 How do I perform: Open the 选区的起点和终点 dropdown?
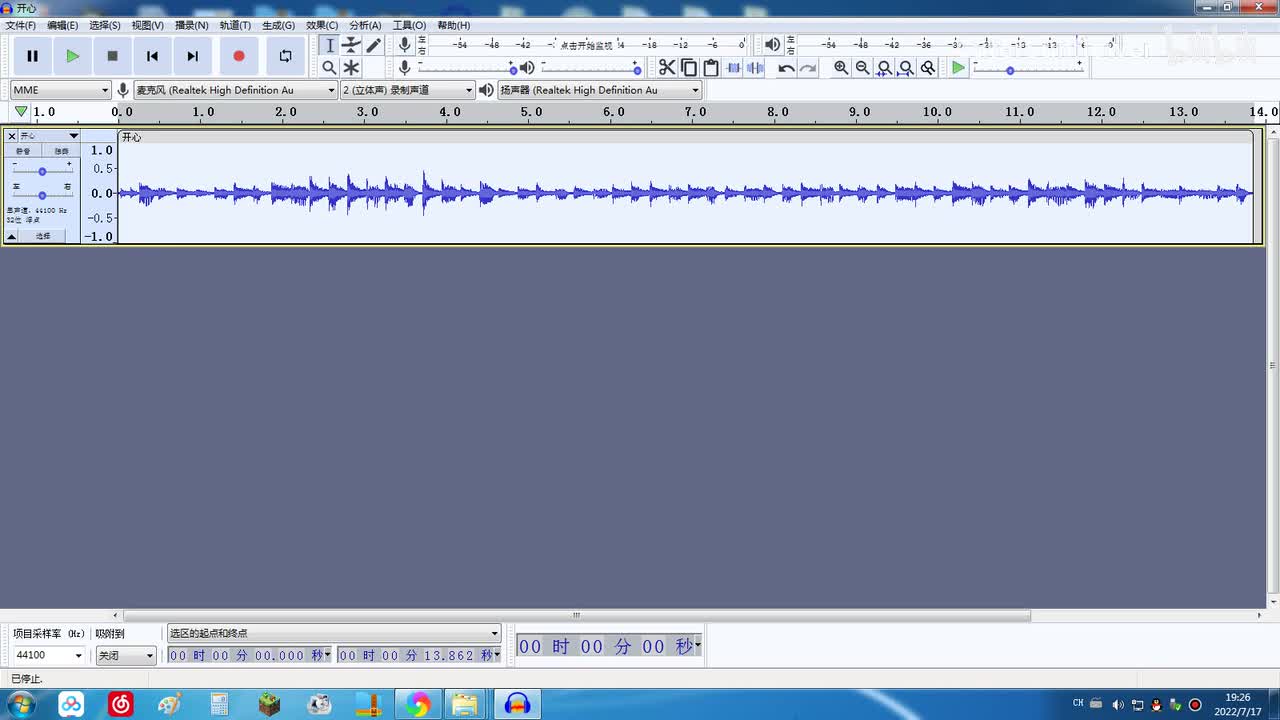pos(334,633)
